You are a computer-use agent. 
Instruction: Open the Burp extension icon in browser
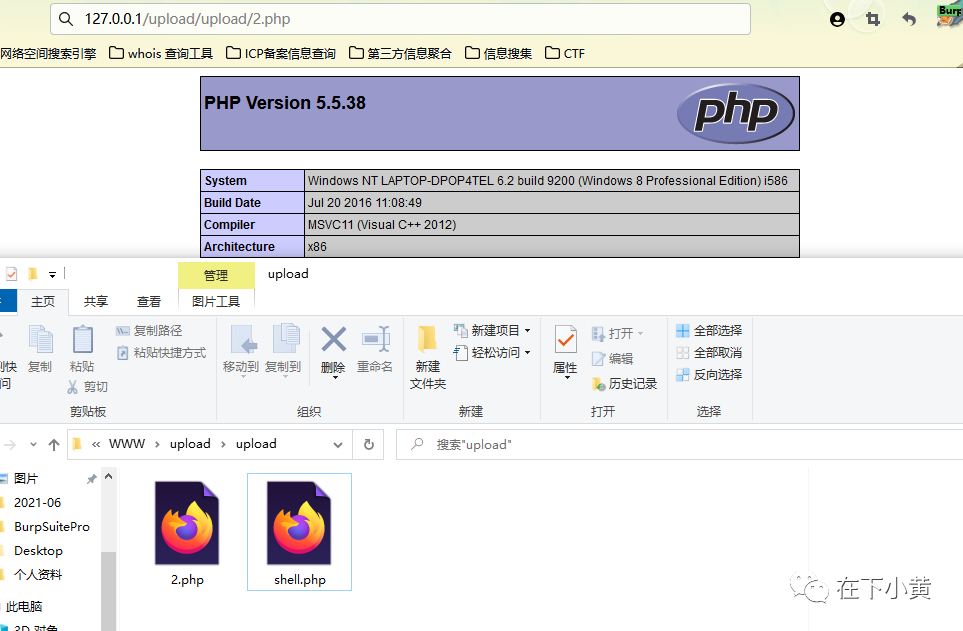[x=949, y=15]
